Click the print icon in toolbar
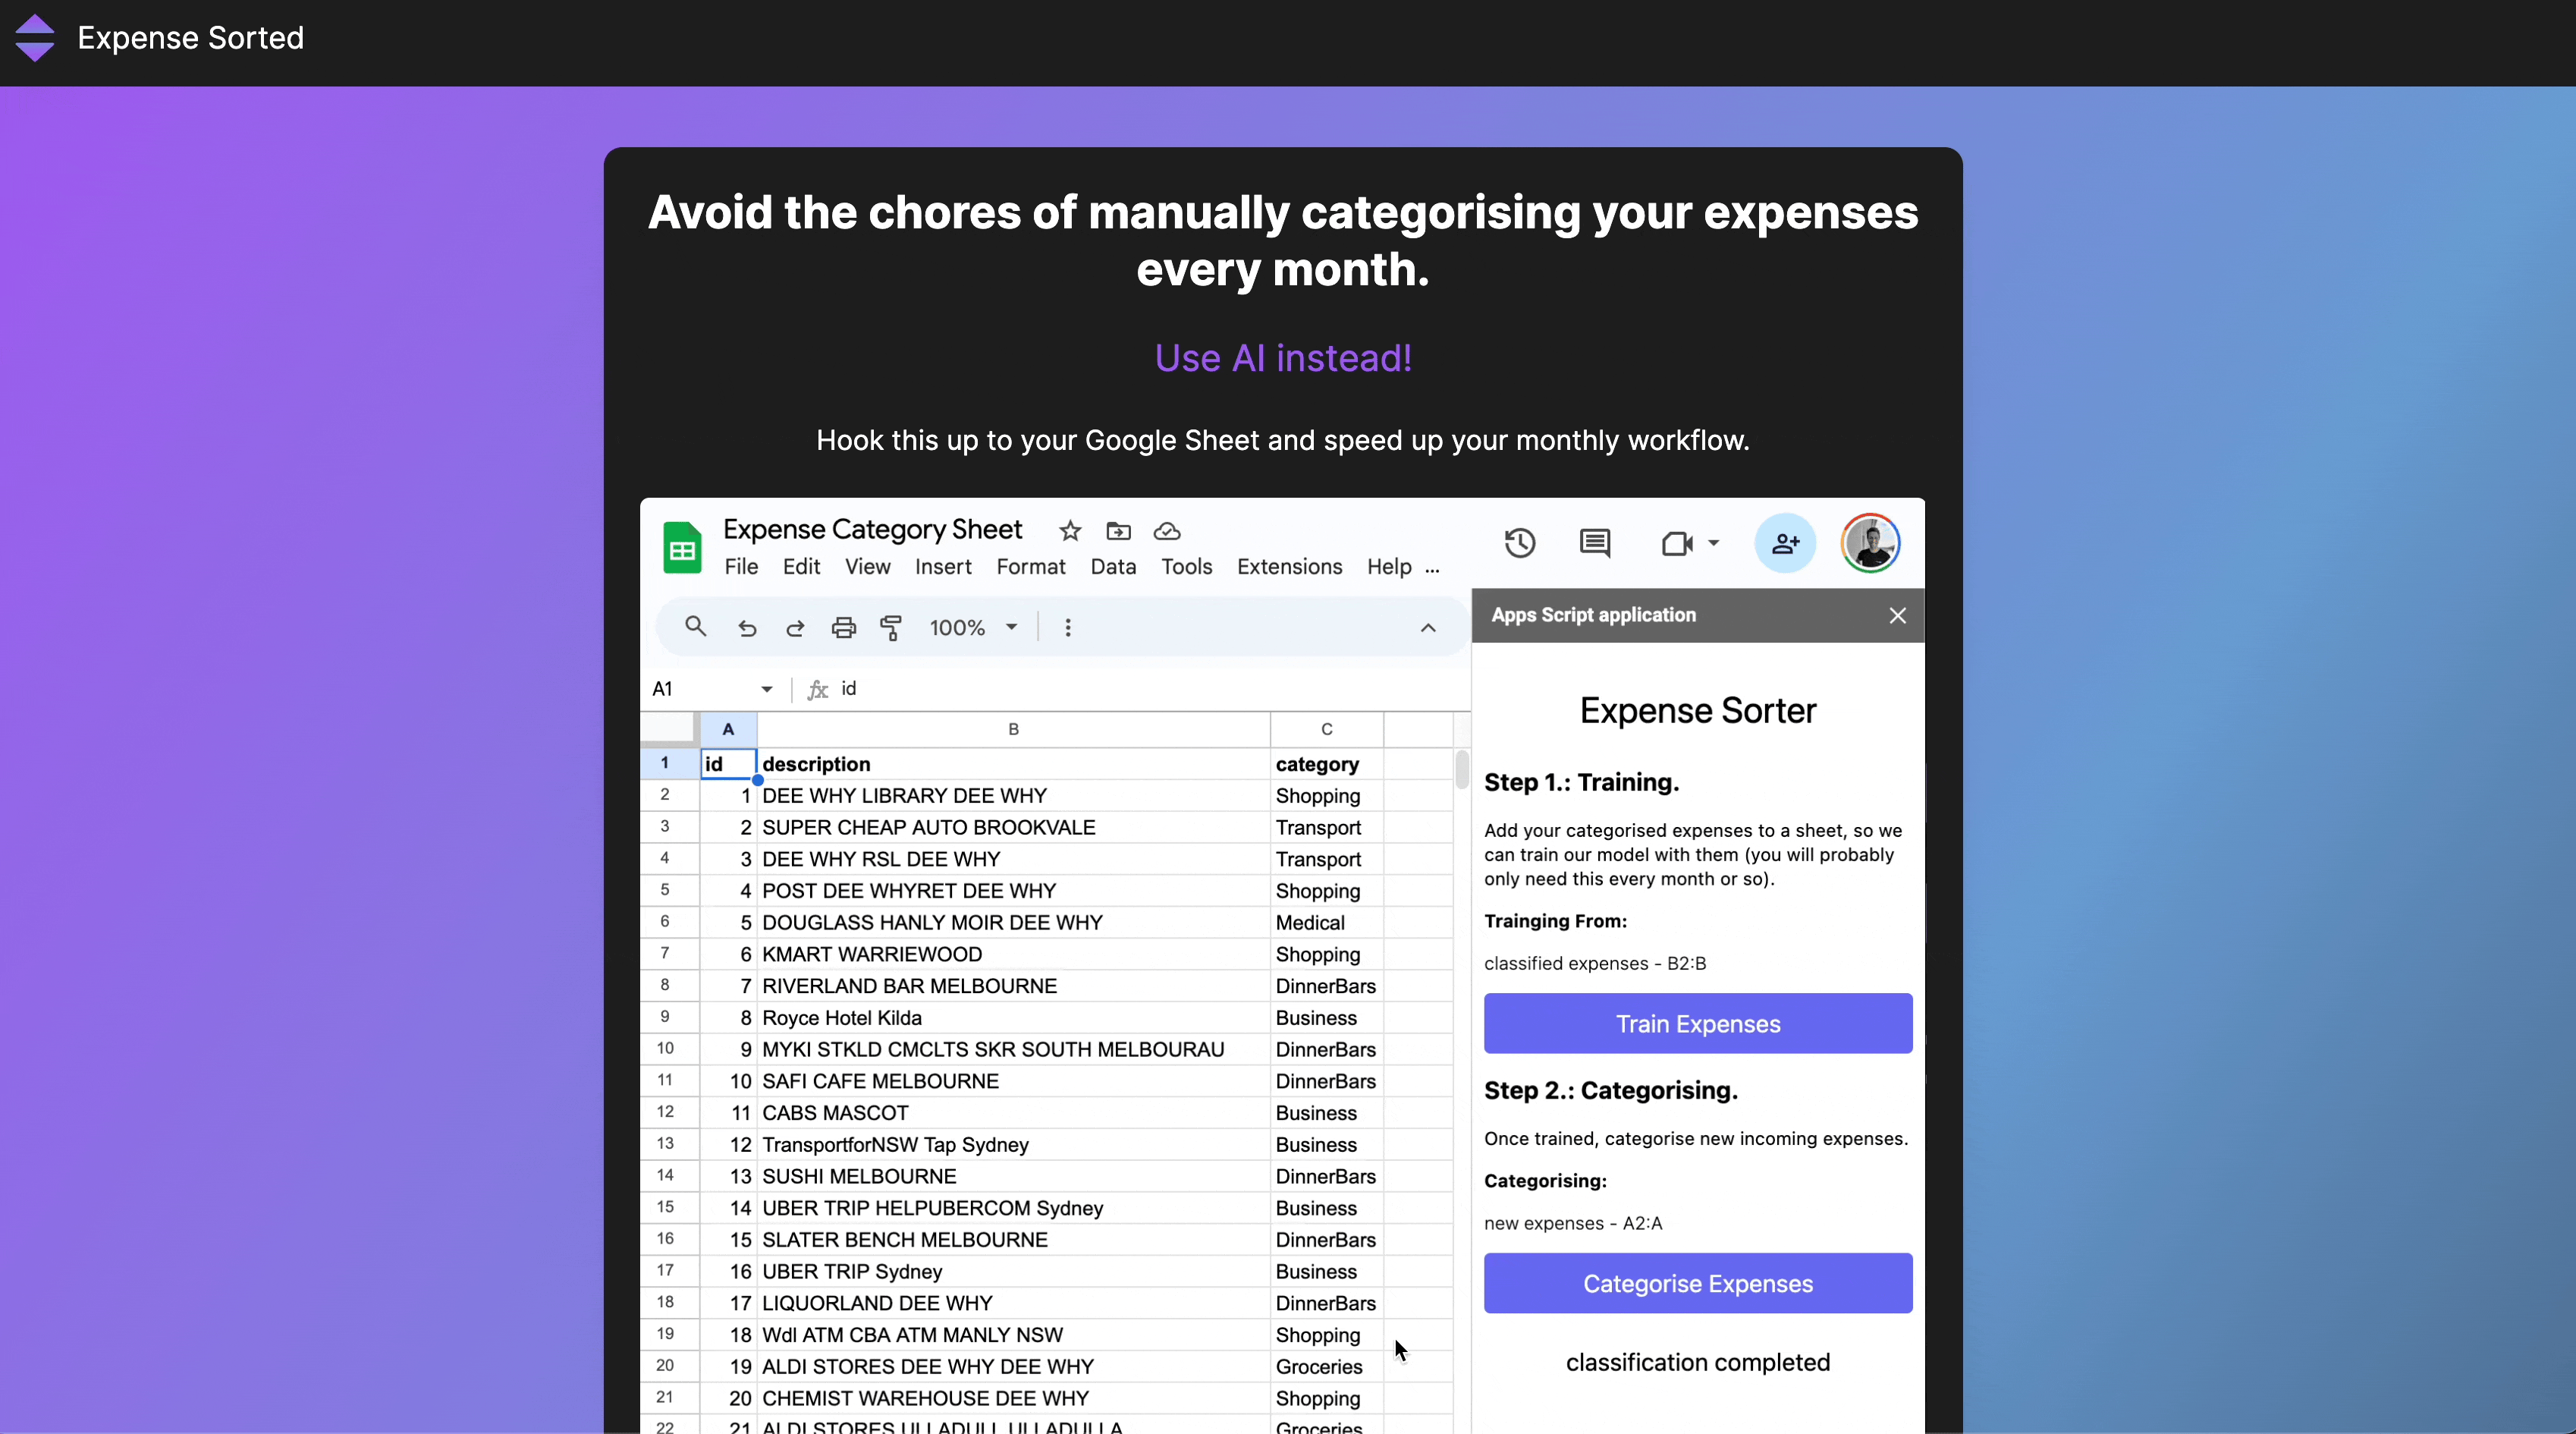Screen dimensions: 2576x1434 click(x=843, y=627)
